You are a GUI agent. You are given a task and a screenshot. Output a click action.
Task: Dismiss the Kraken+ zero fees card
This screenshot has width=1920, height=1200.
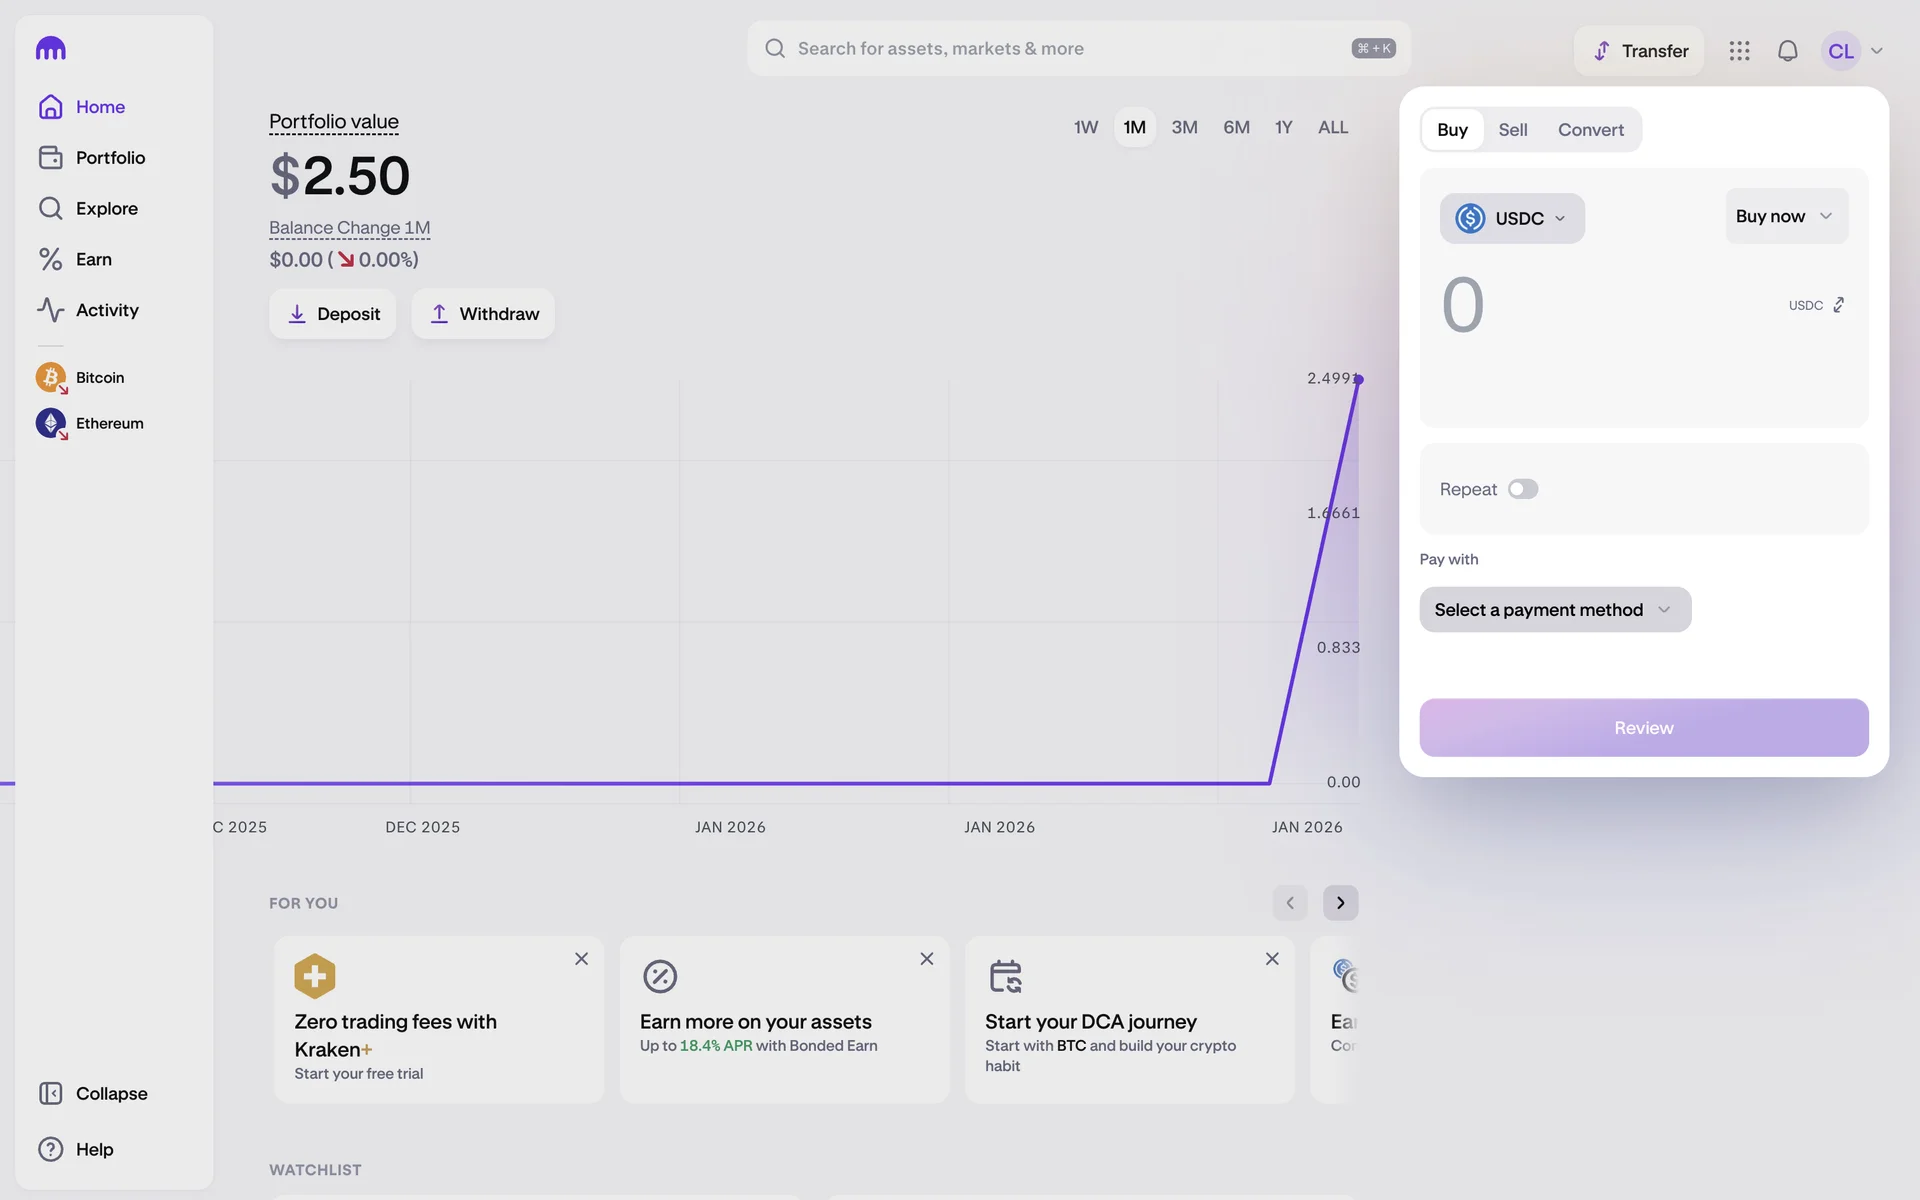(x=581, y=959)
